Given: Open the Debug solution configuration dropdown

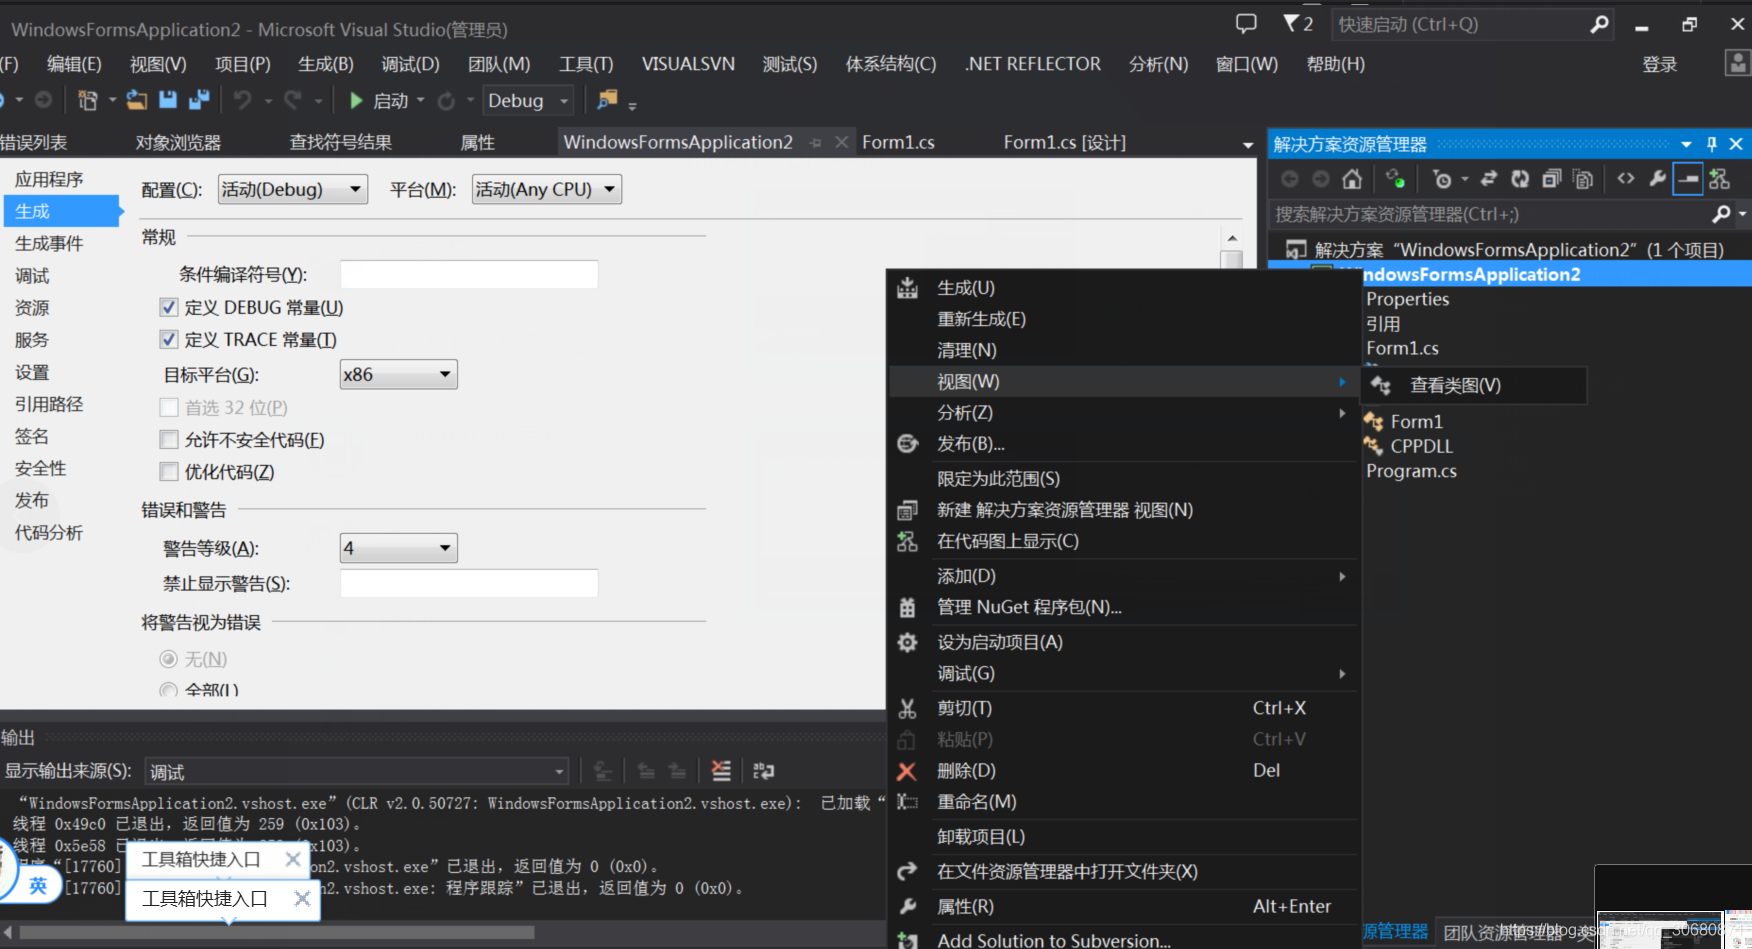Looking at the screenshot, I should coord(529,100).
